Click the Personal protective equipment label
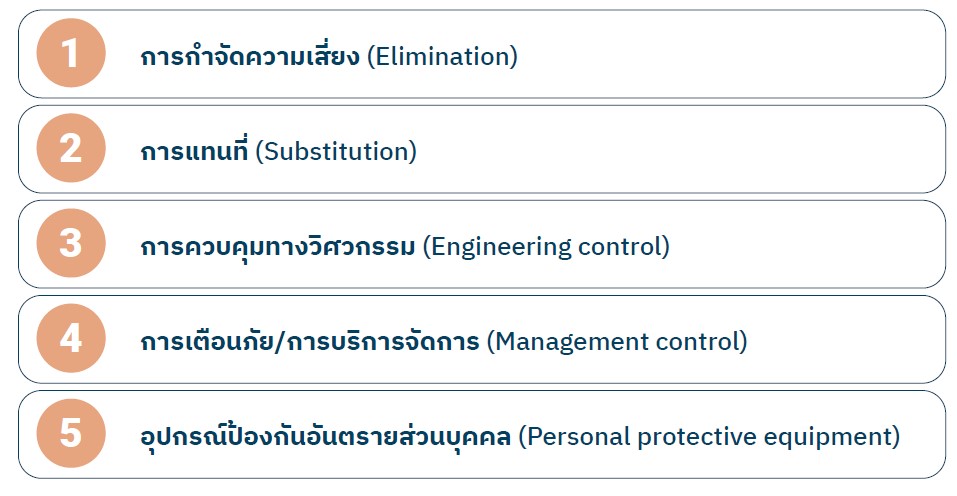The image size is (957, 496). 709,437
